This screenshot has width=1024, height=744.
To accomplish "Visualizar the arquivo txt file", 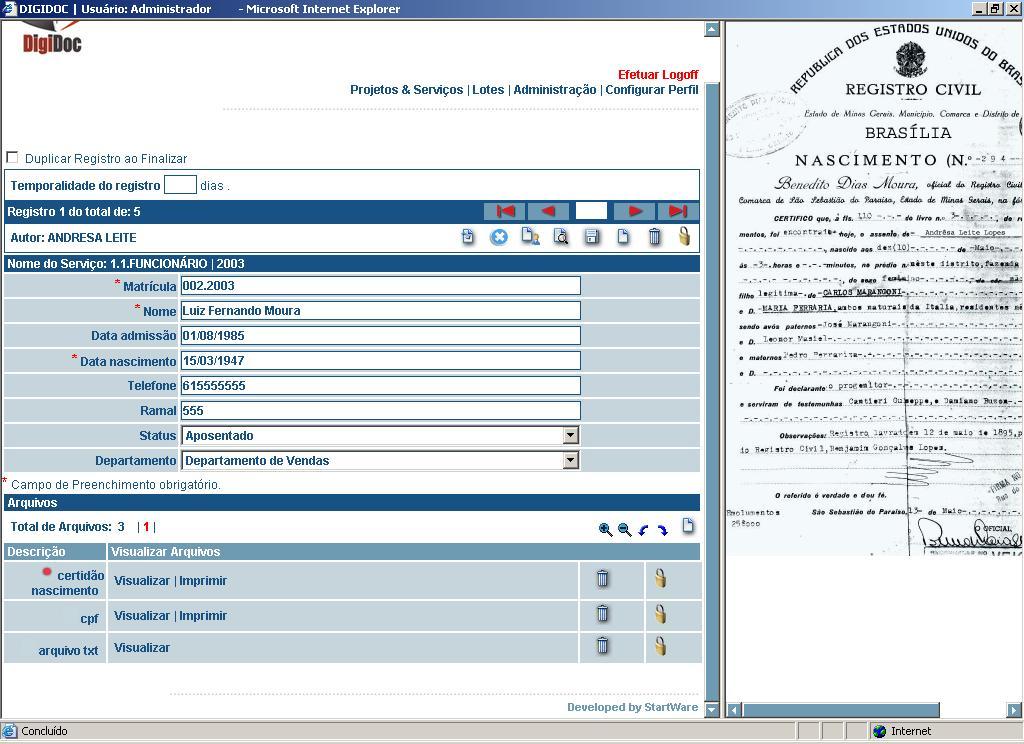I will tap(142, 647).
